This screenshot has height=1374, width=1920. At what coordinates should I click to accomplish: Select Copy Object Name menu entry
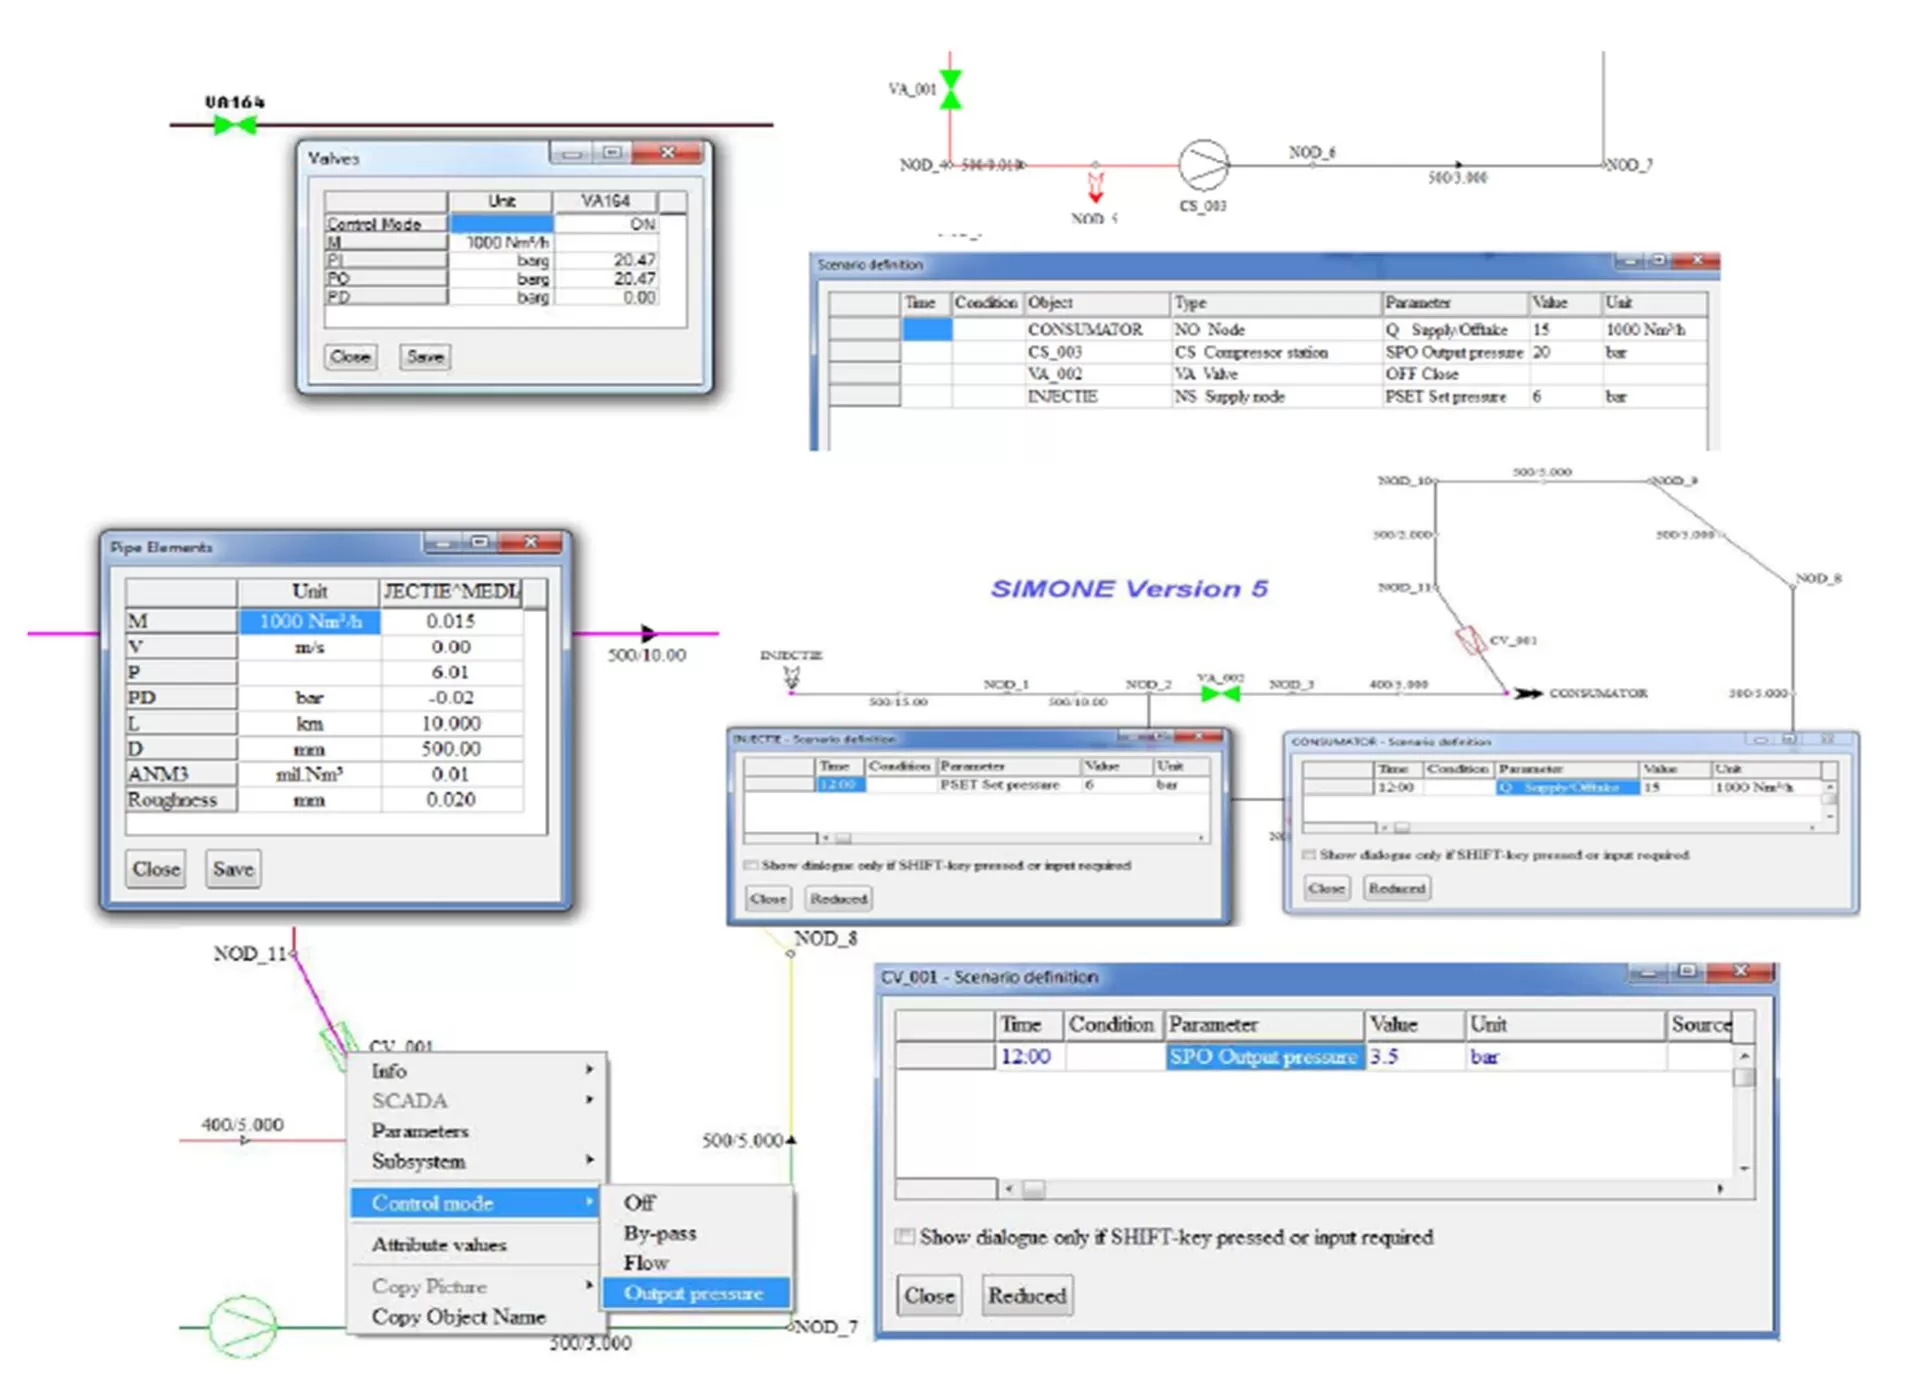coord(458,1317)
